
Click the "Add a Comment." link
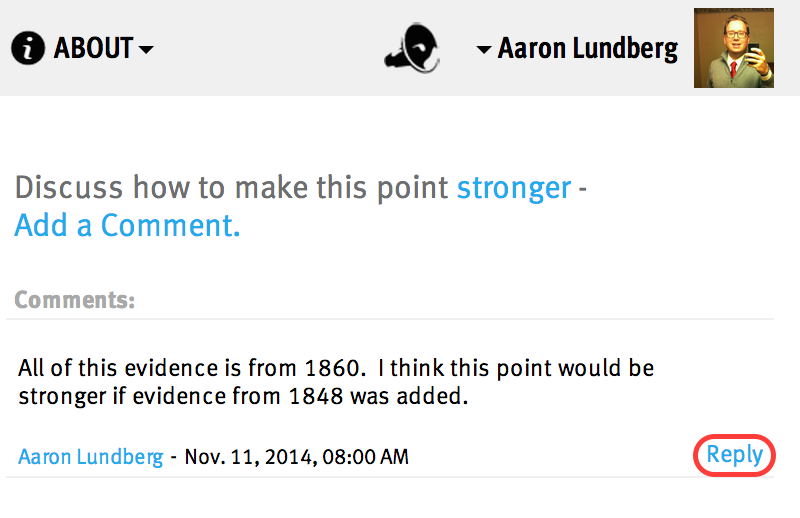point(127,225)
